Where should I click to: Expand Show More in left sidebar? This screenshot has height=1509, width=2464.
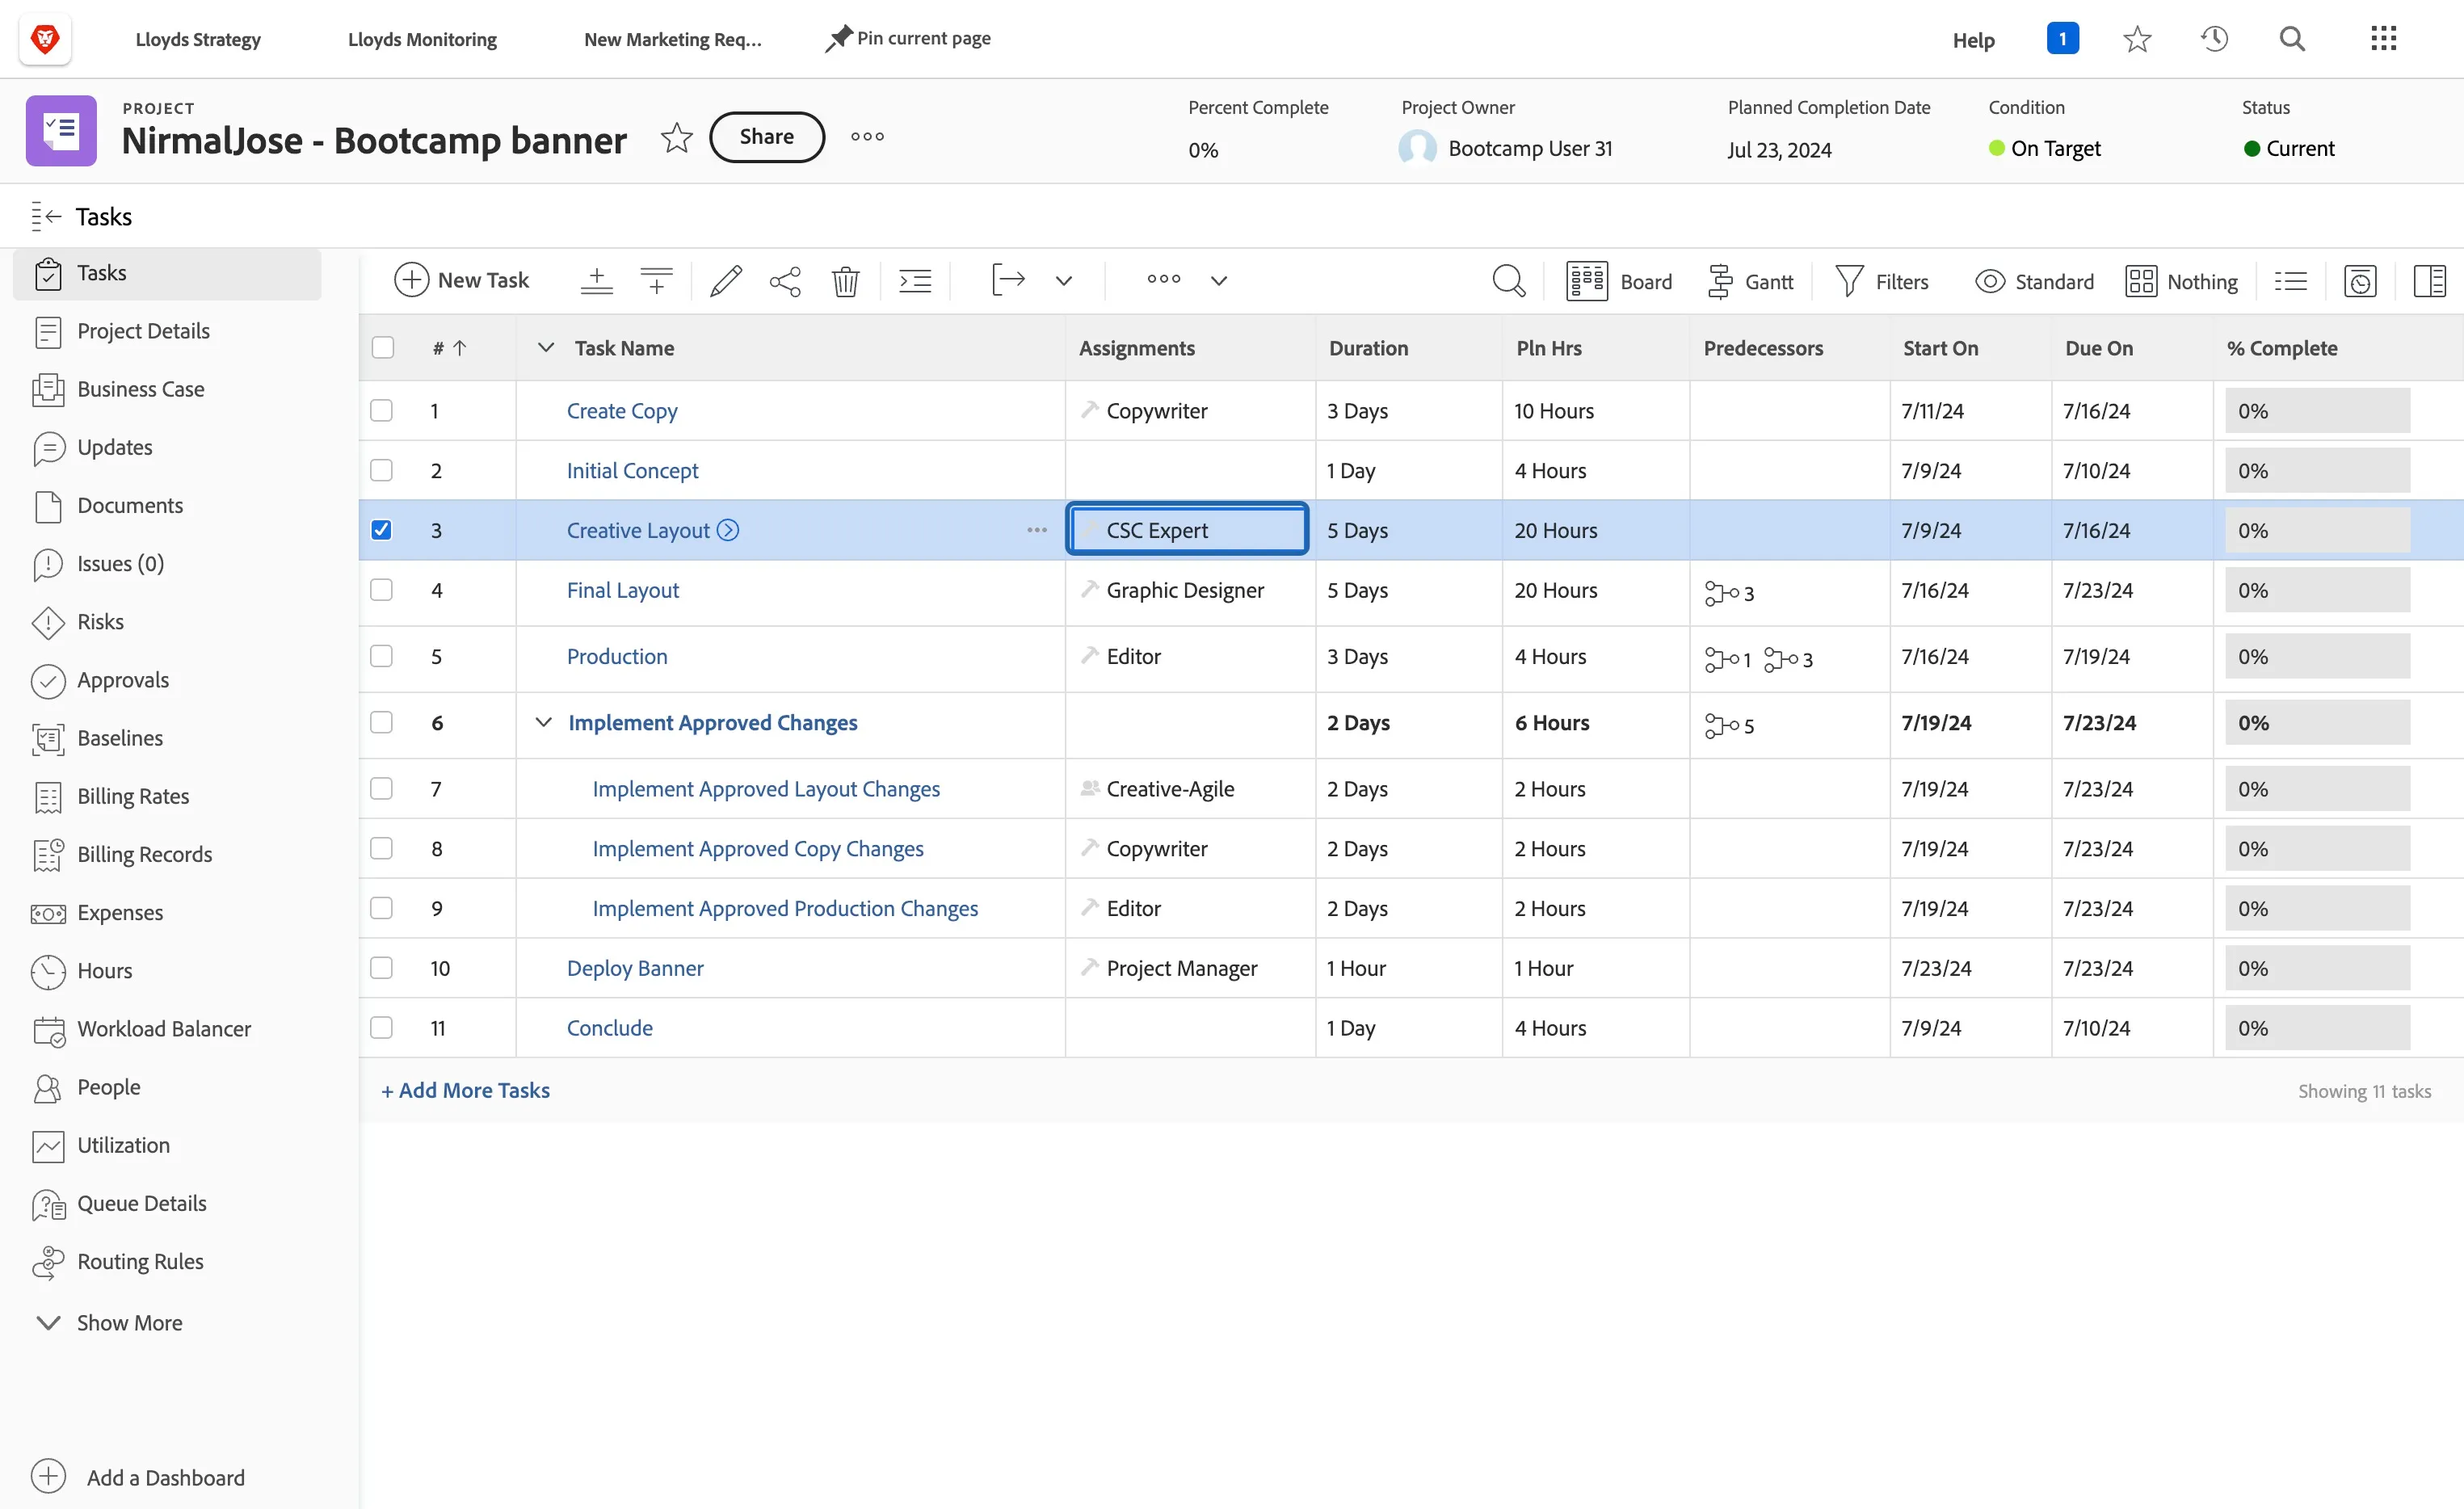110,1322
